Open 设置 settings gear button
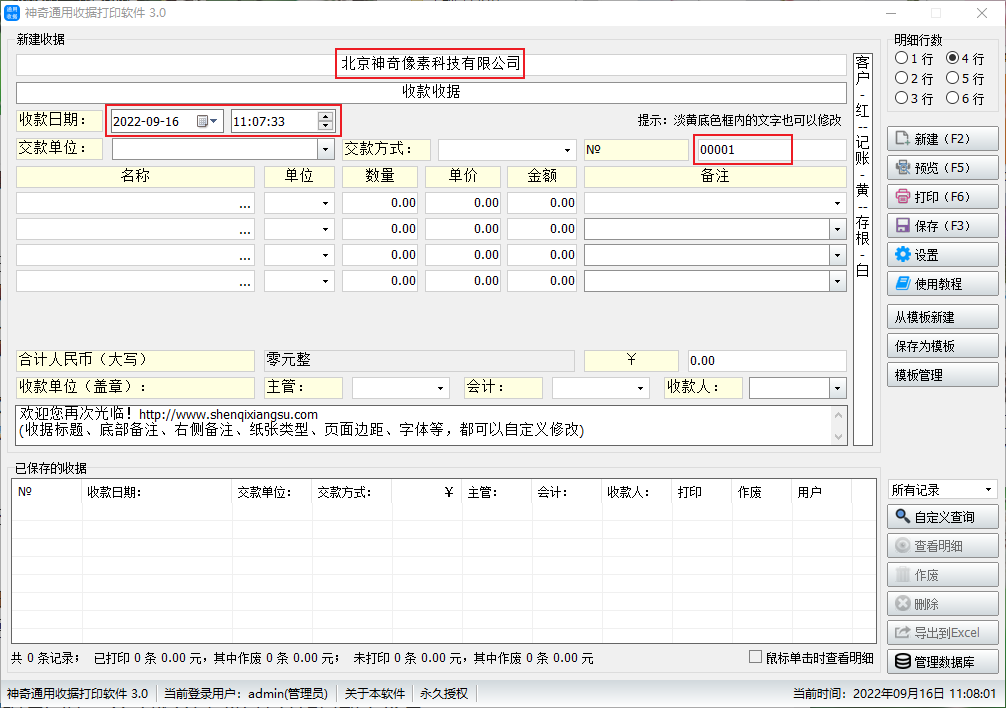The image size is (1006, 708). (x=942, y=255)
